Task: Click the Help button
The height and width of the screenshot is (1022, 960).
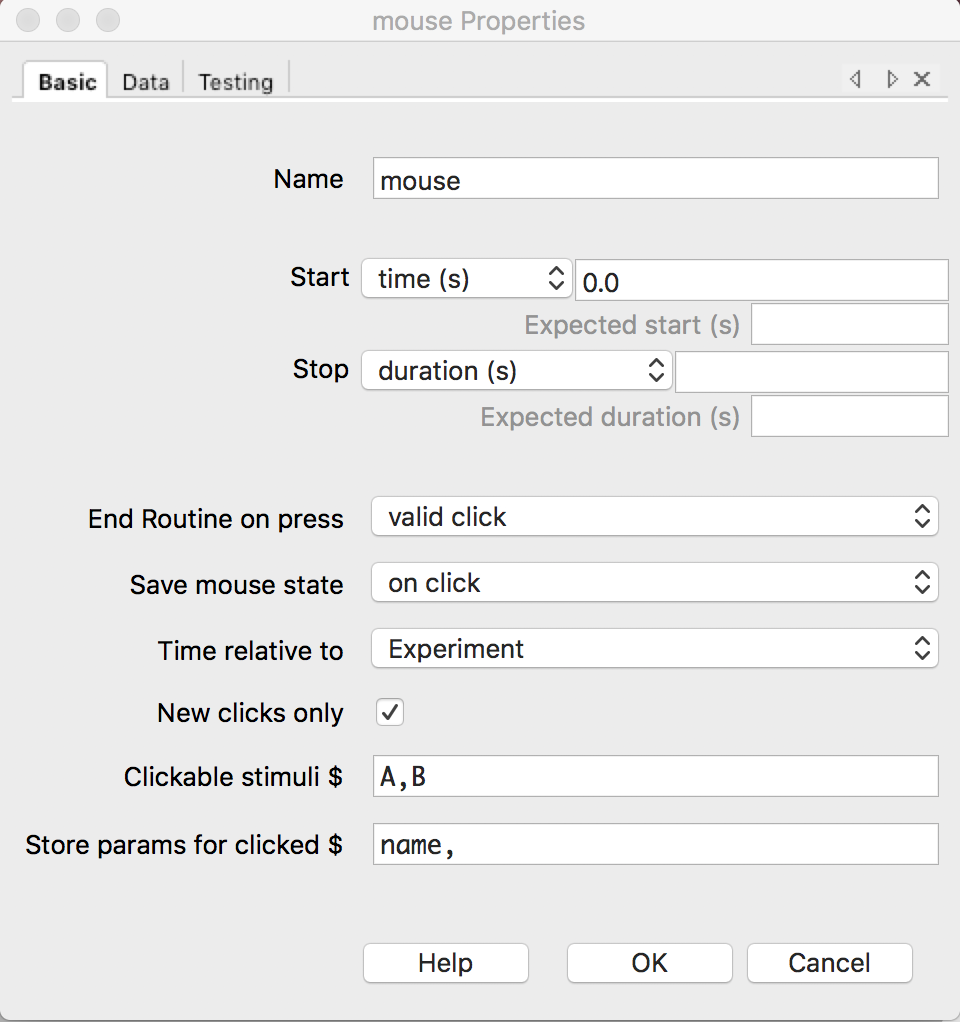Action: click(x=446, y=963)
